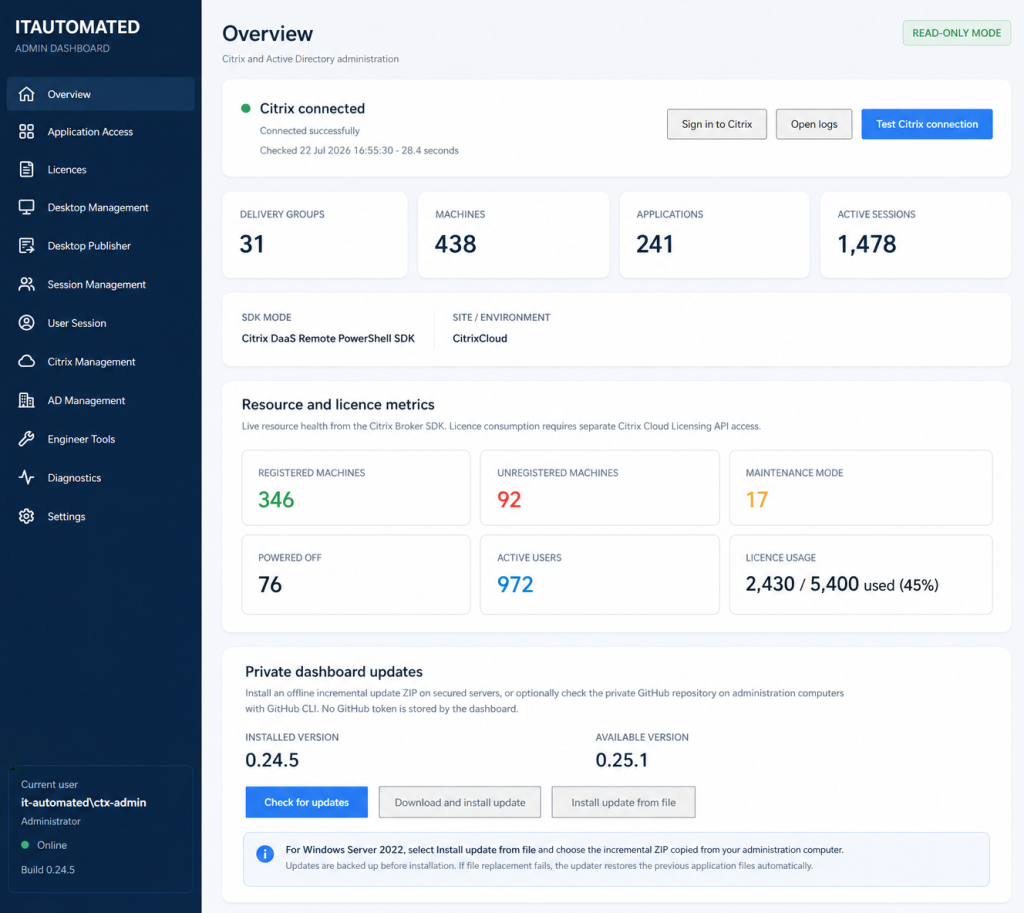
Task: Click installed version 0.24.5 value
Action: click(x=272, y=760)
